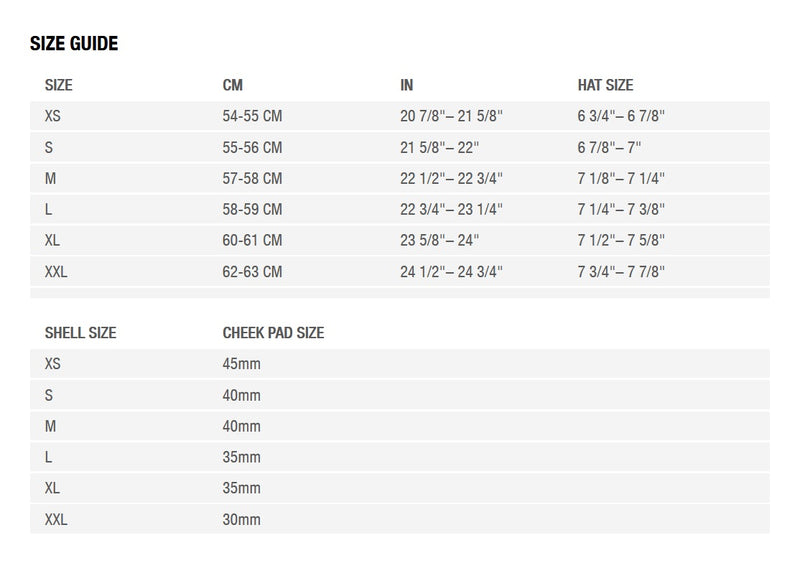Select the 62-63 CM cell

coord(252,271)
